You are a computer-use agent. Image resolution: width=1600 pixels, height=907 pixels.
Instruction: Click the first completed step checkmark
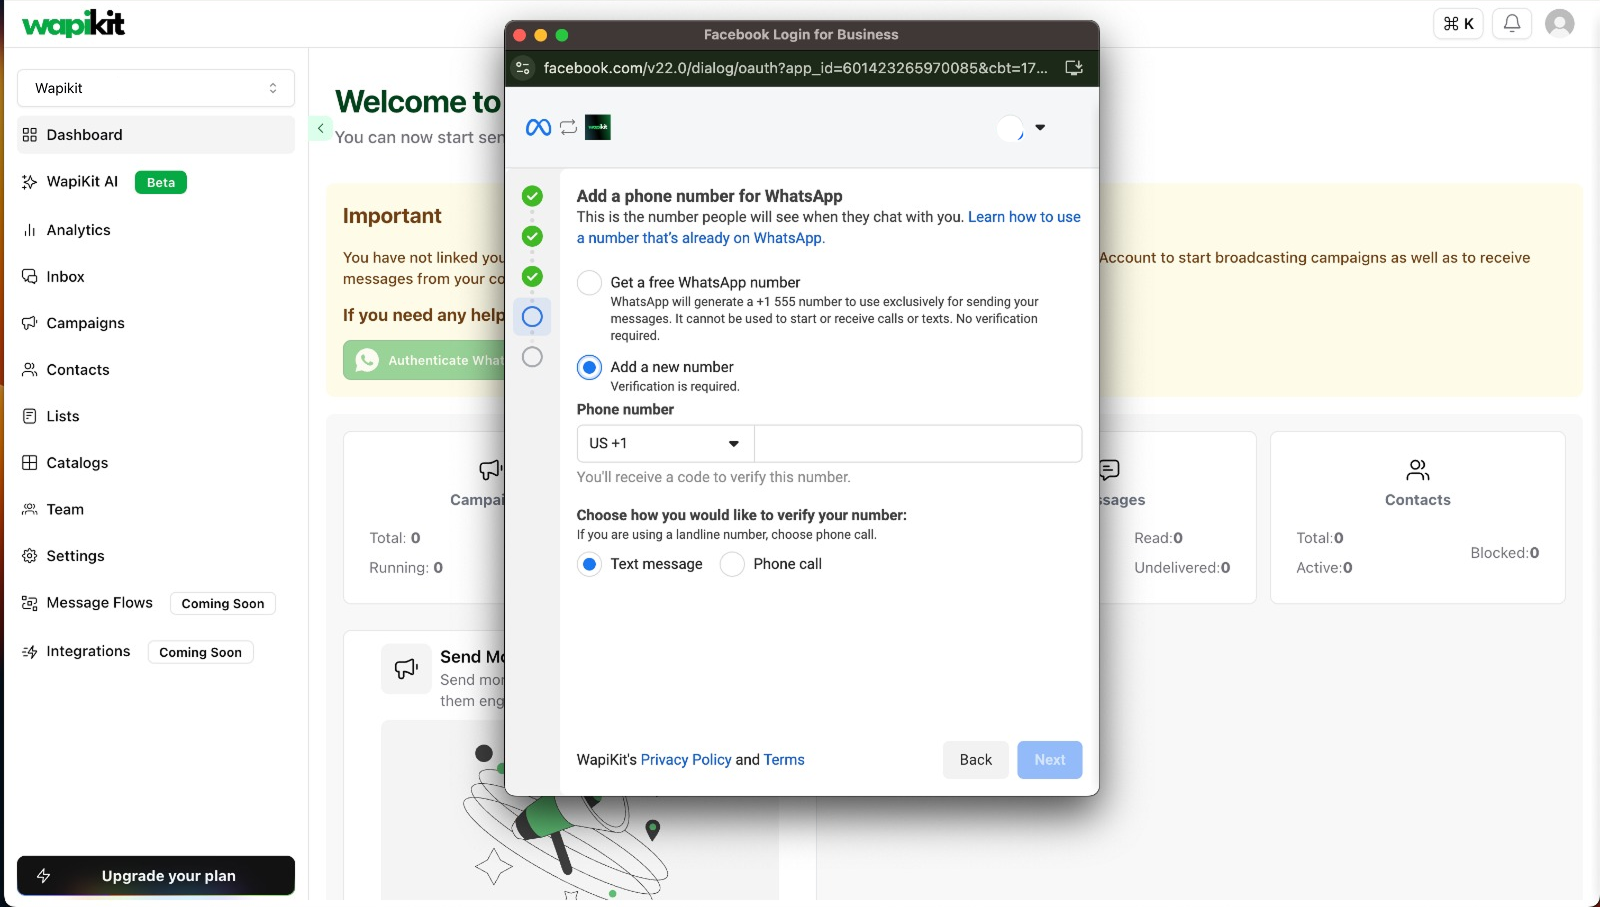coord(532,196)
